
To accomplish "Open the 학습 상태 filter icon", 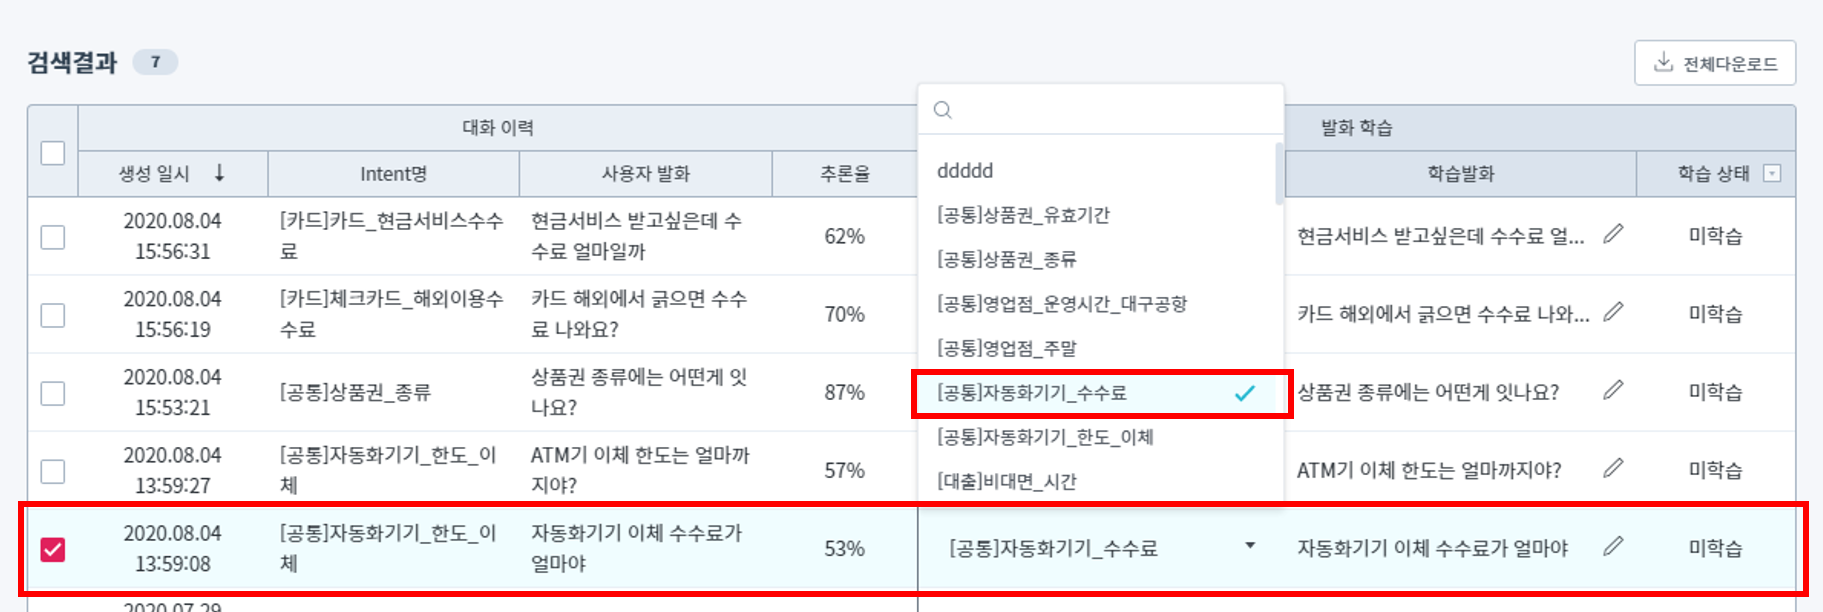I will click(1771, 173).
